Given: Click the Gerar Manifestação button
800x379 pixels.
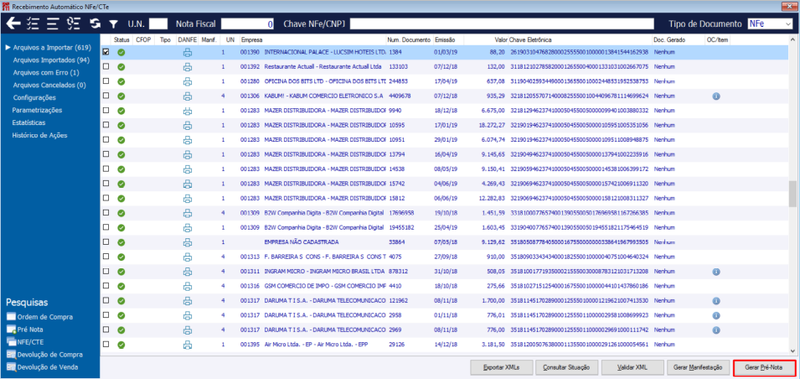Looking at the screenshot, I should 697,366.
